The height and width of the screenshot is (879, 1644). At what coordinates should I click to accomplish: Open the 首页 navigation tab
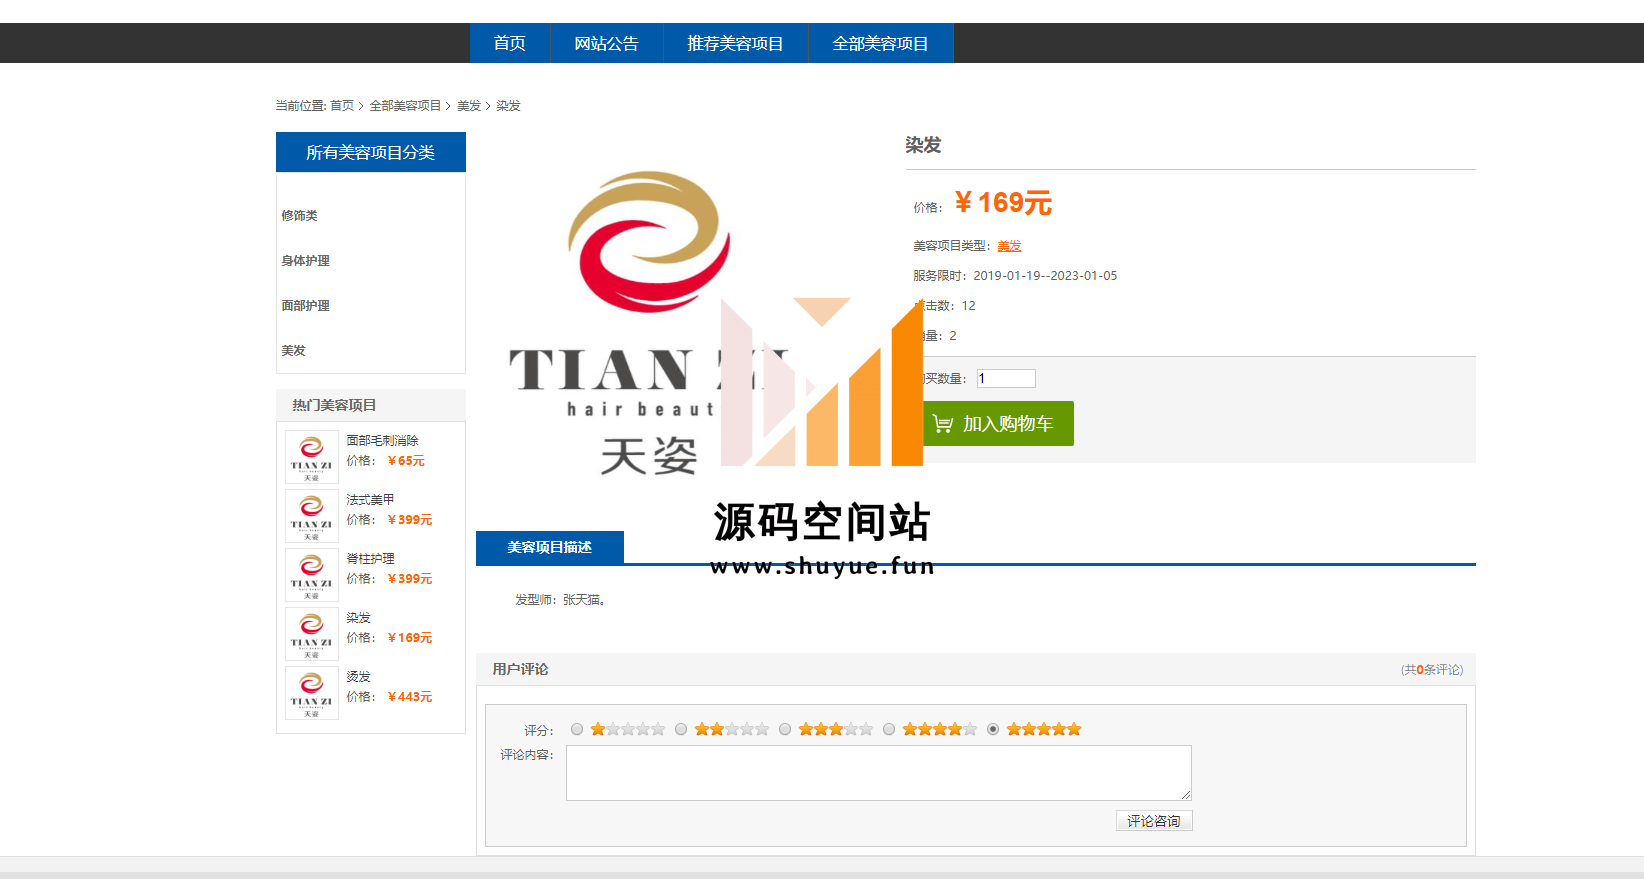point(510,43)
